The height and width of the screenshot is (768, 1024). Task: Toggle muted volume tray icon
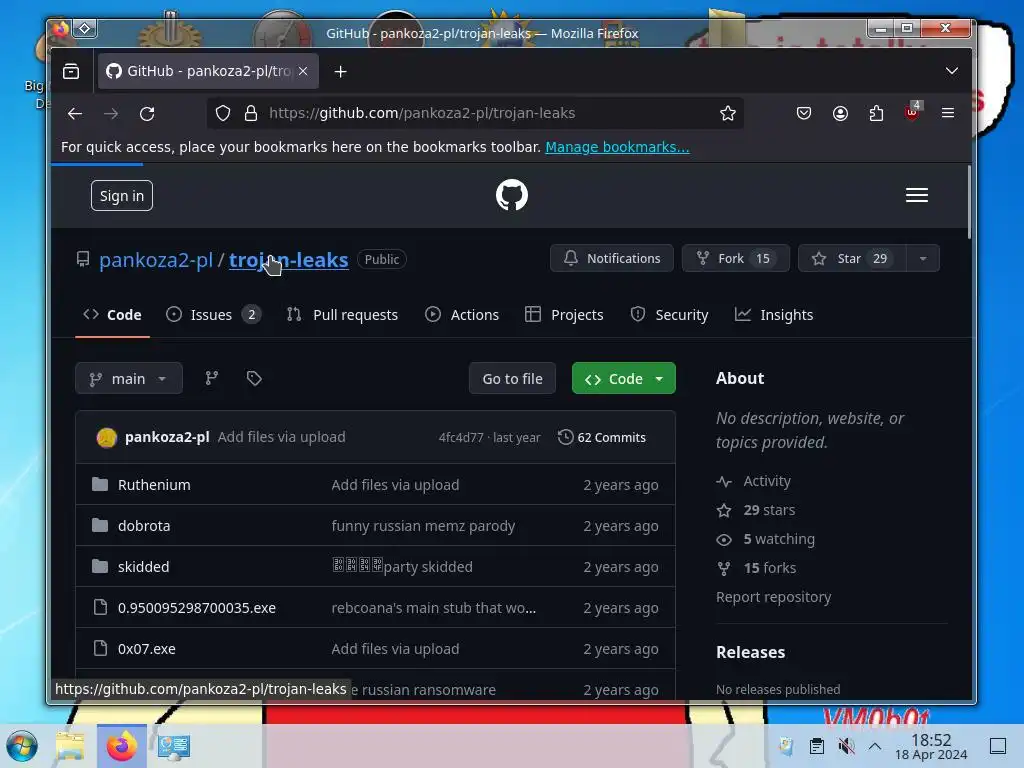tap(846, 746)
